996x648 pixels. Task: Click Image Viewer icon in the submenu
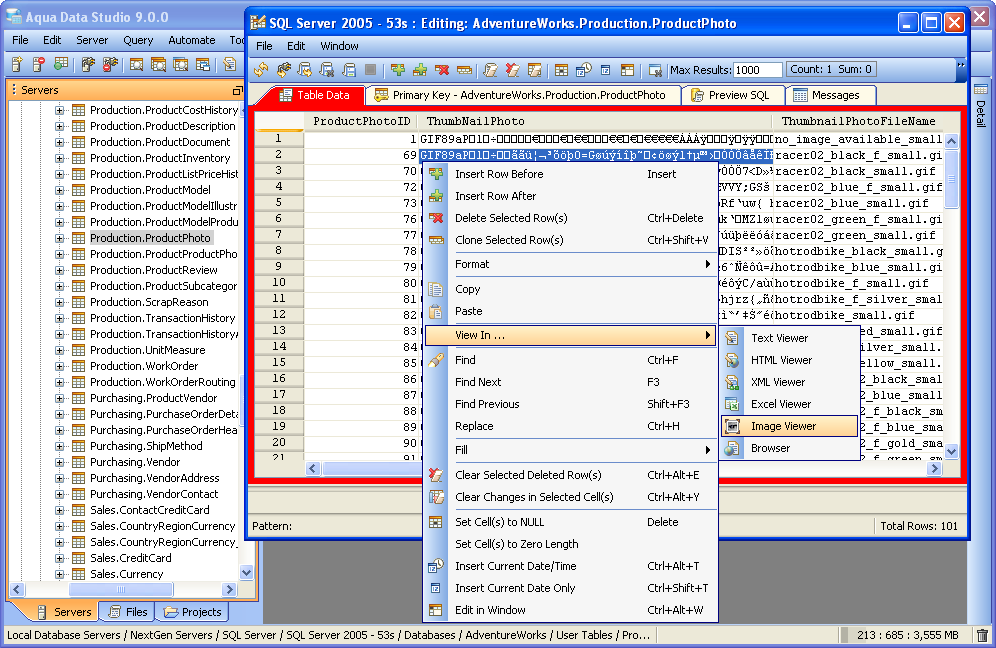click(732, 426)
